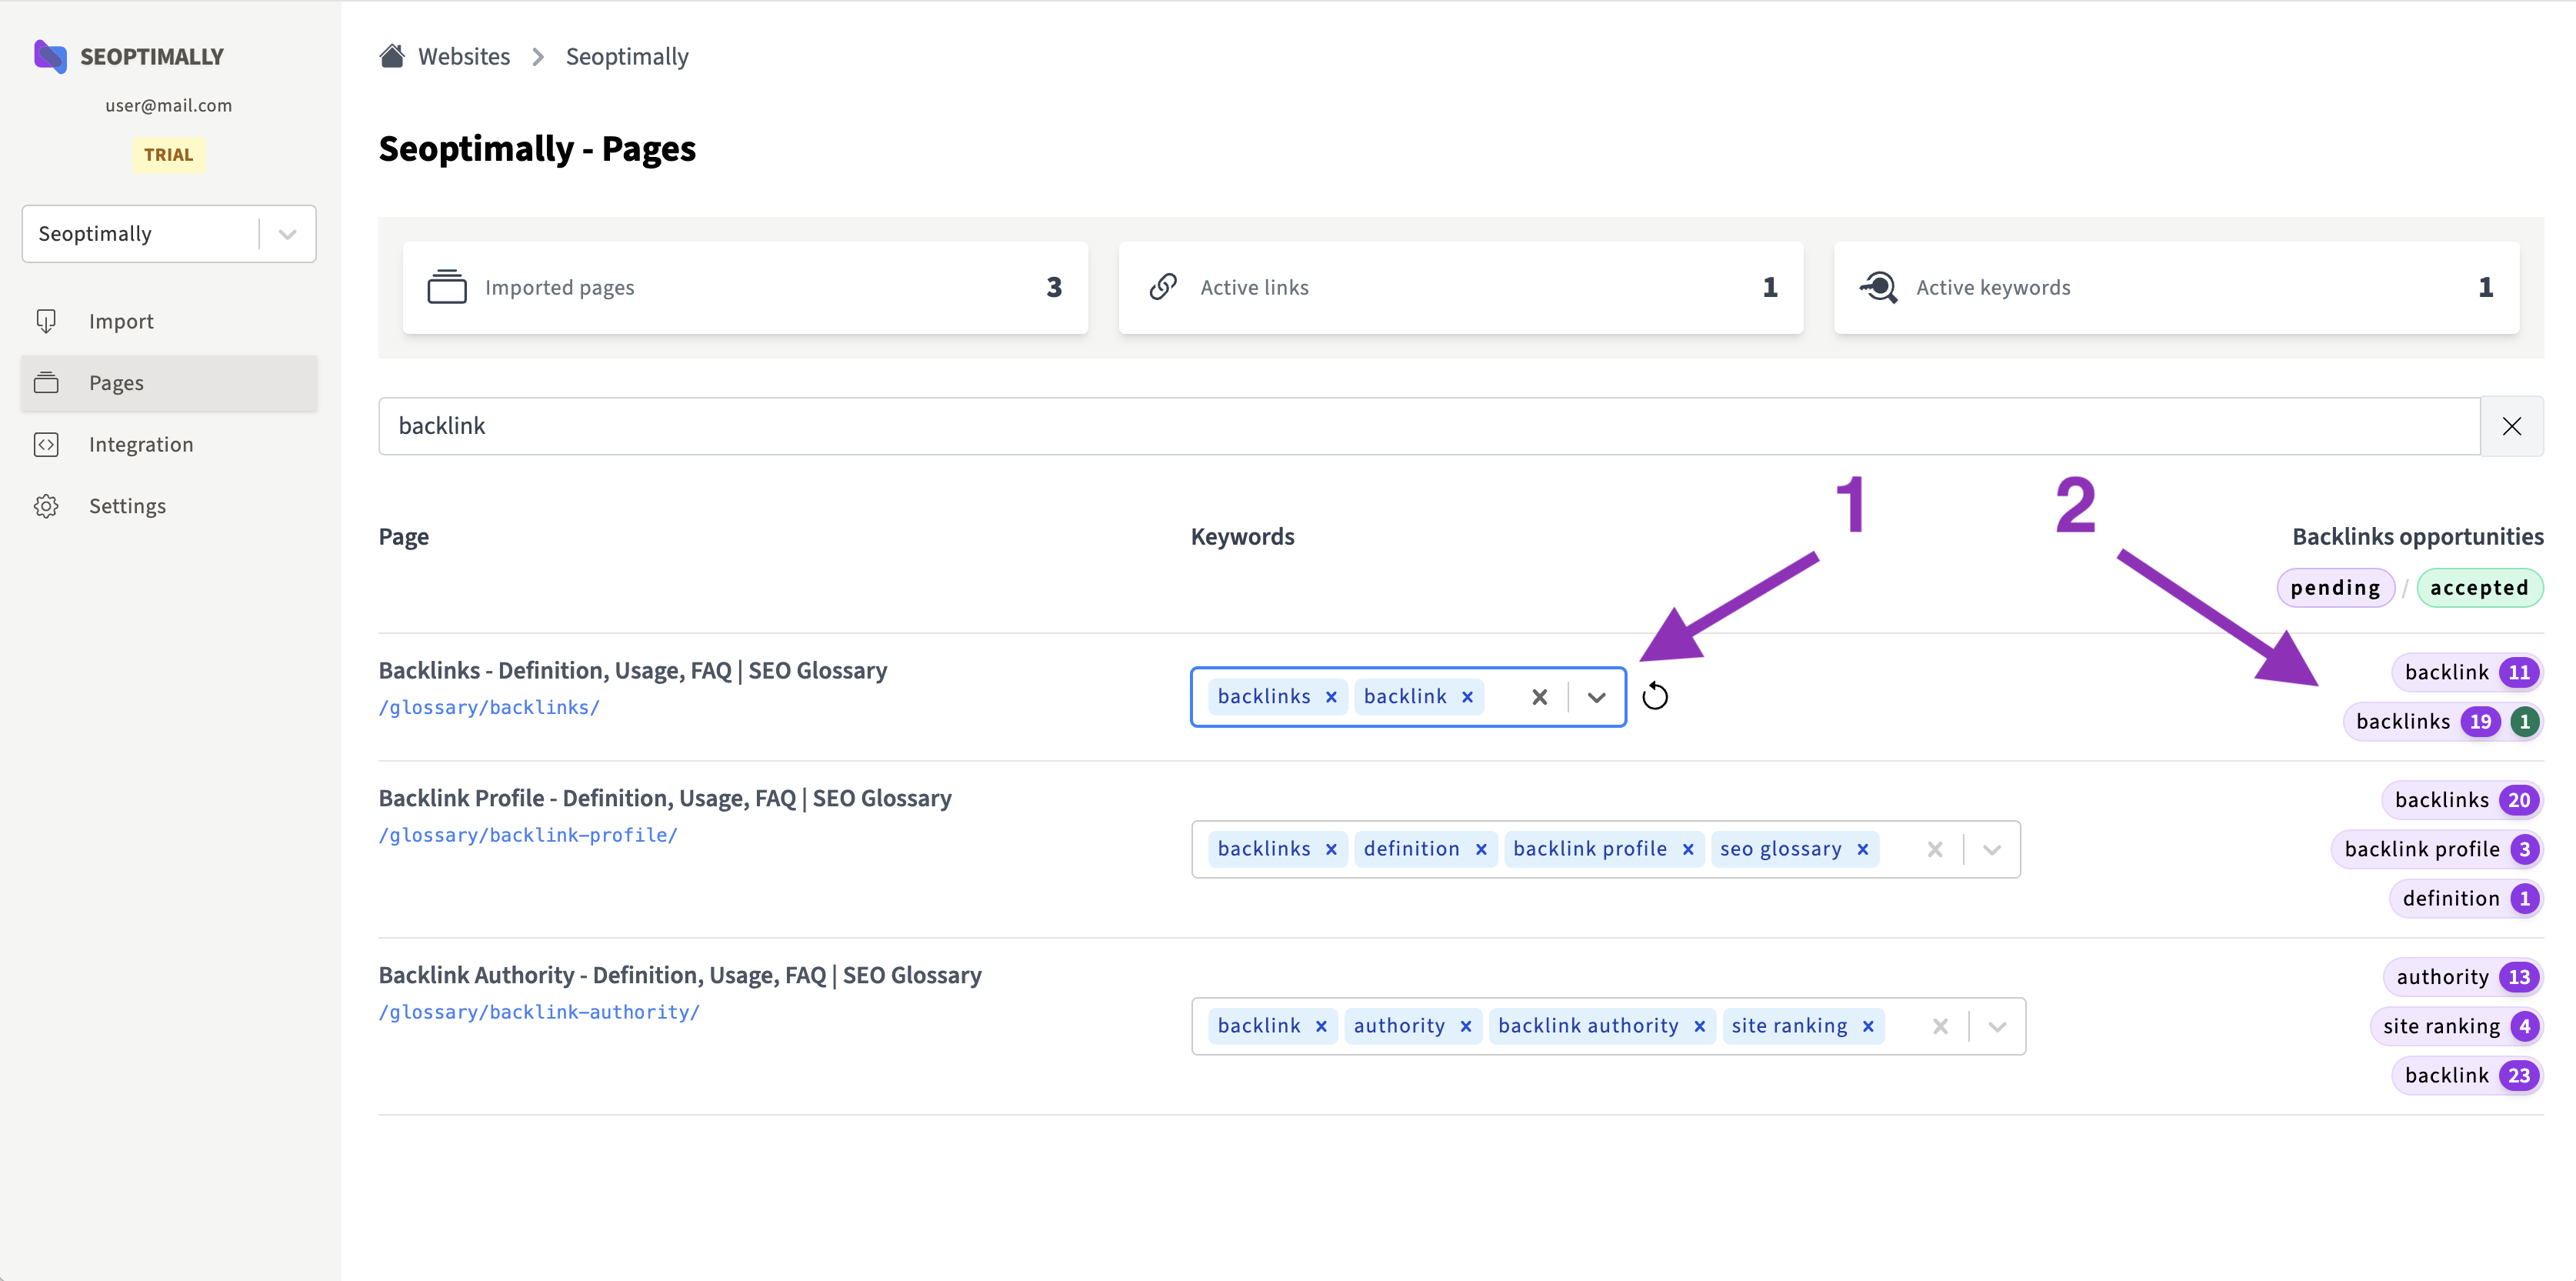The image size is (2576, 1281).
Task: Click 'Backlinks - Definition, Usage, FAQ' page title
Action: pyautogui.click(x=633, y=670)
